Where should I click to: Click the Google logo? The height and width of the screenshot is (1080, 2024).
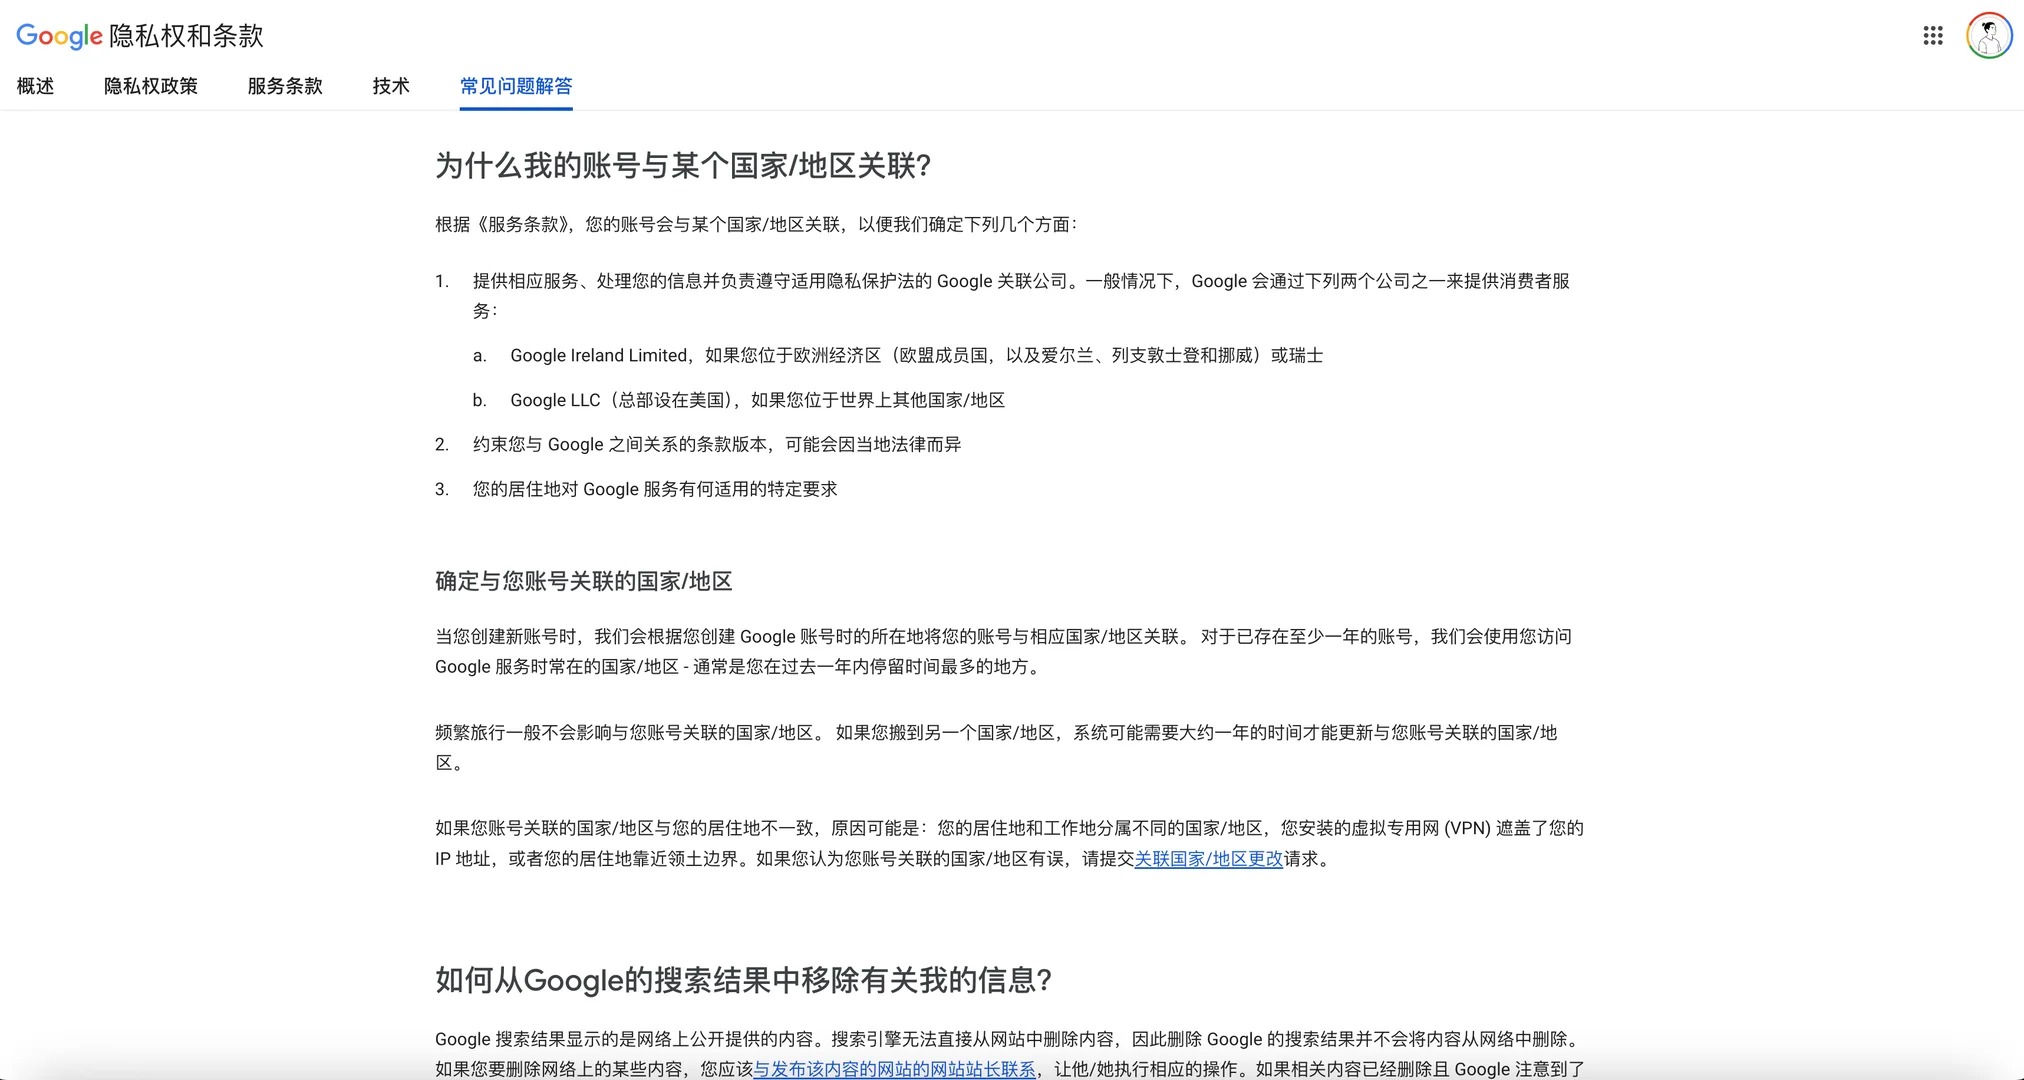[59, 36]
